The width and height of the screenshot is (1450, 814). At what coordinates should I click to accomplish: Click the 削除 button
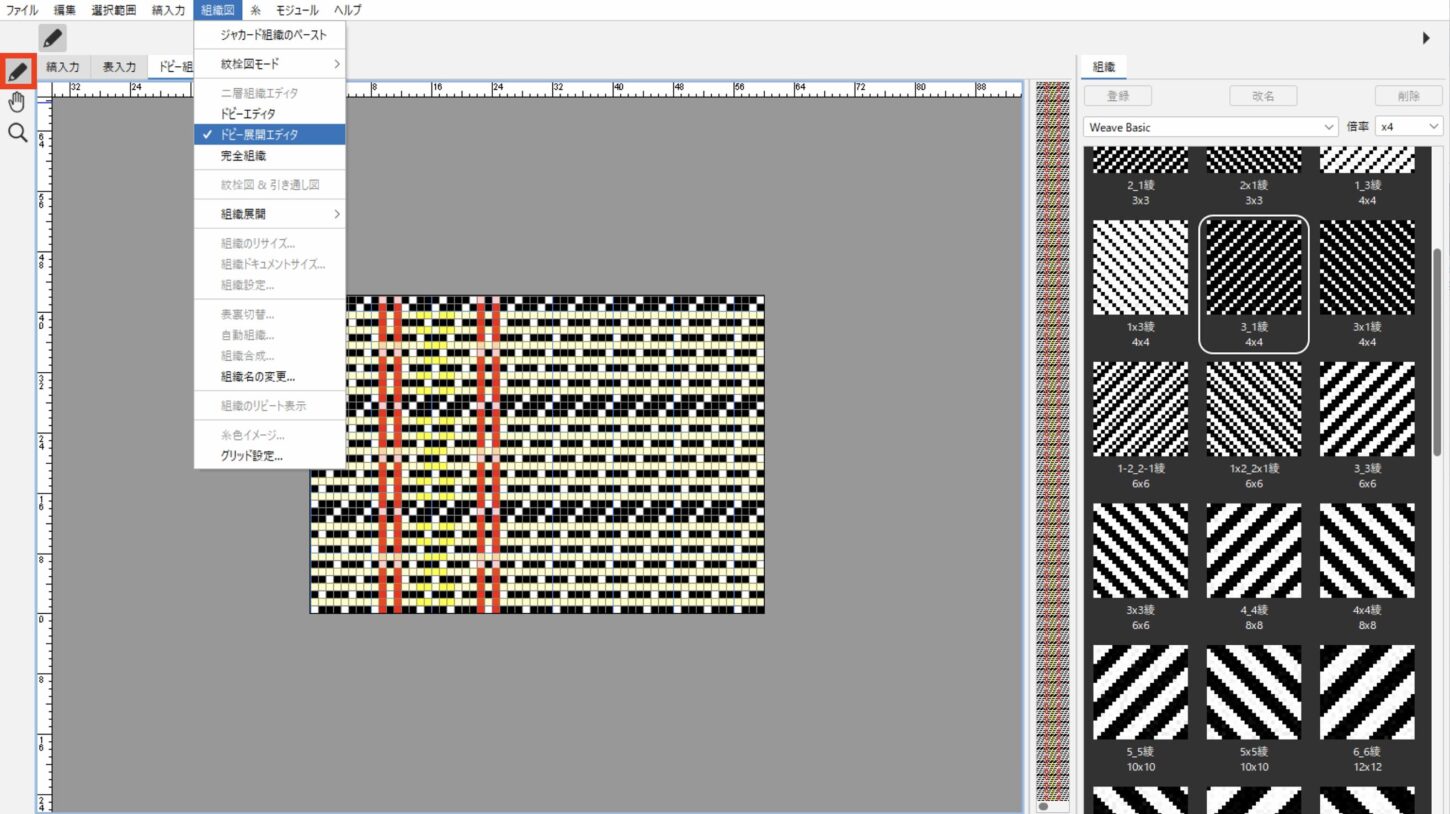1409,96
